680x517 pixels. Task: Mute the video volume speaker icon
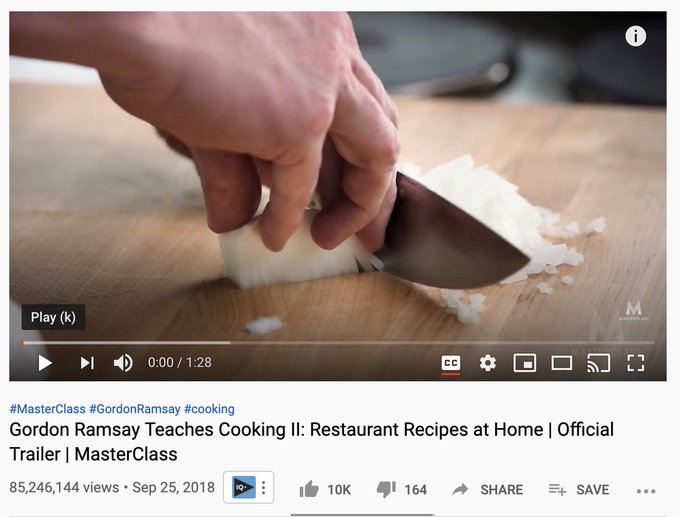(x=123, y=363)
